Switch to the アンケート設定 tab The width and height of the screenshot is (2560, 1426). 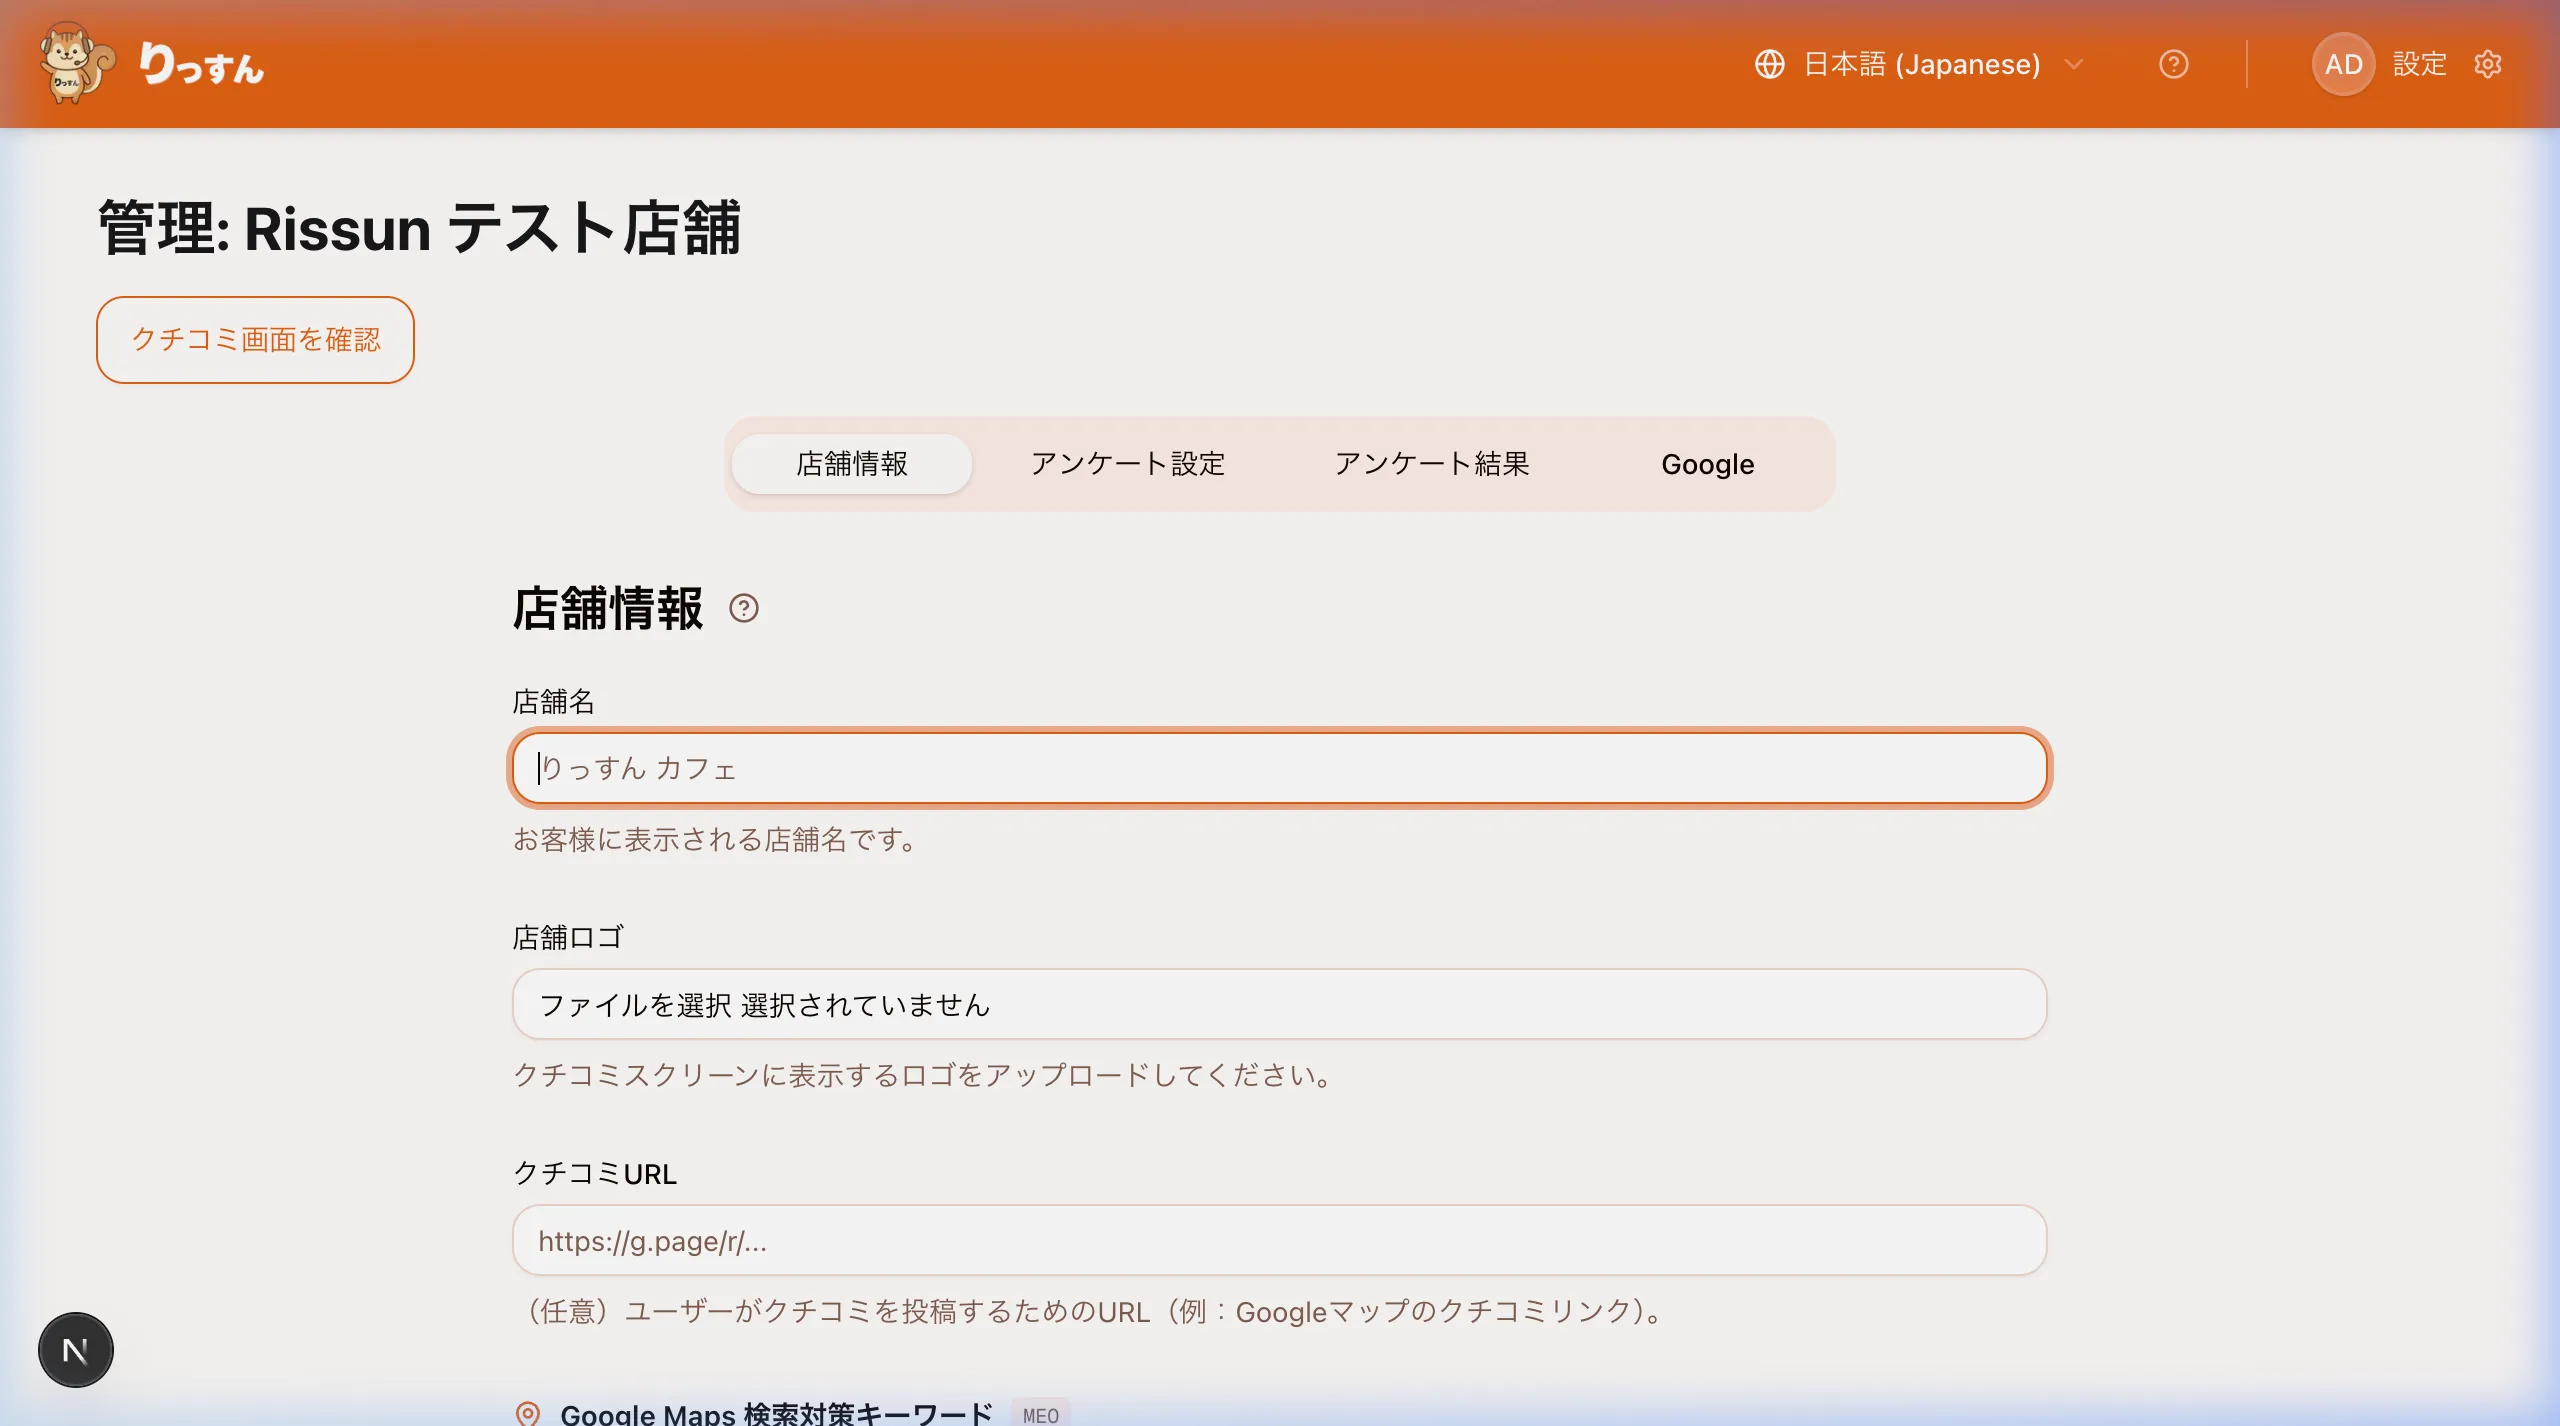1128,464
